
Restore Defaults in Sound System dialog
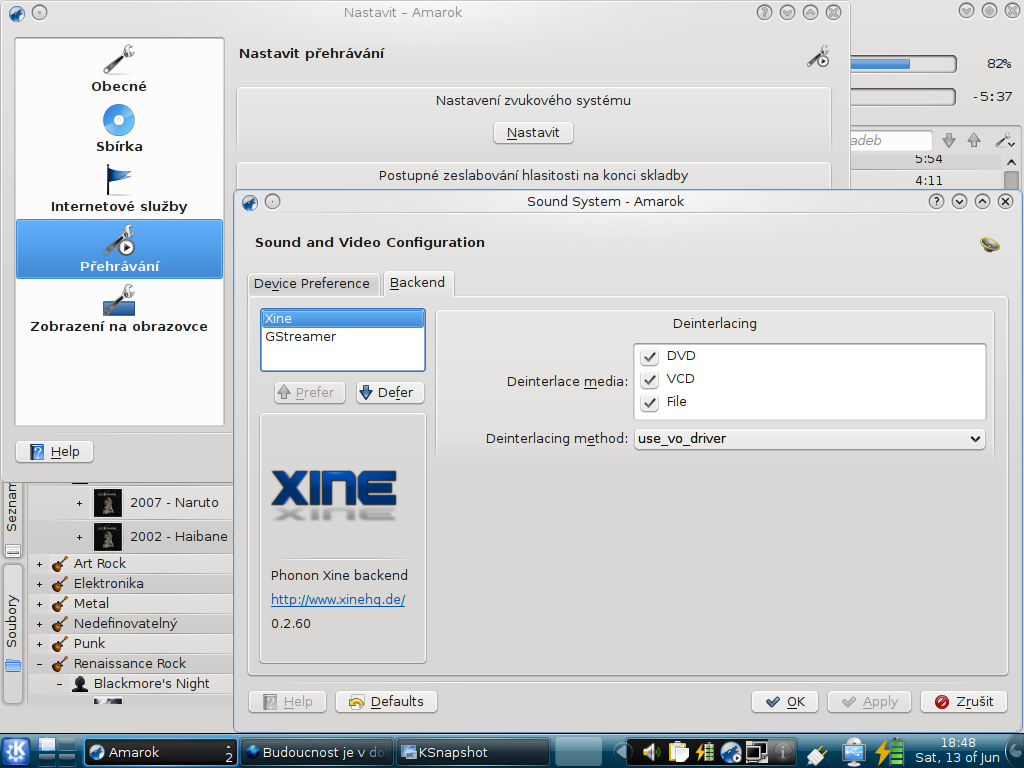click(386, 702)
